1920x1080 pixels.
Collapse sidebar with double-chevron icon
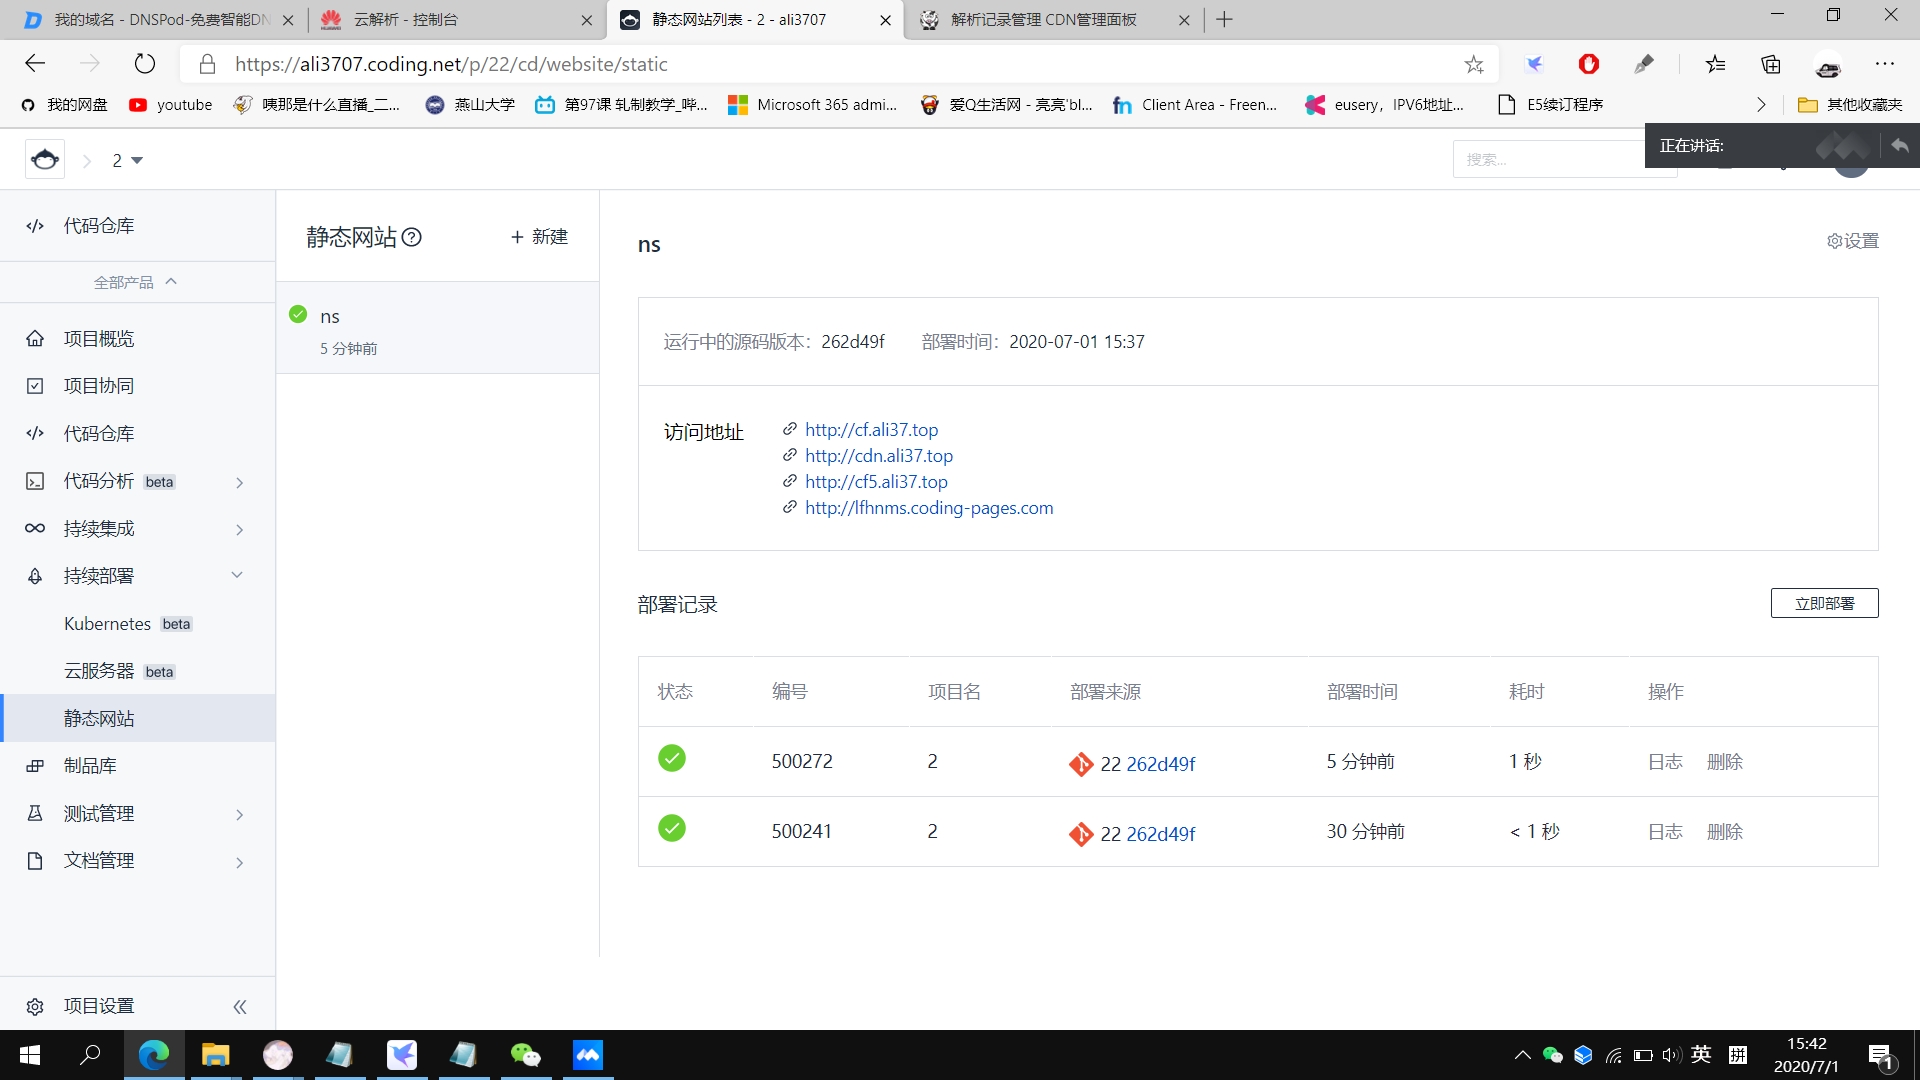coord(240,1007)
